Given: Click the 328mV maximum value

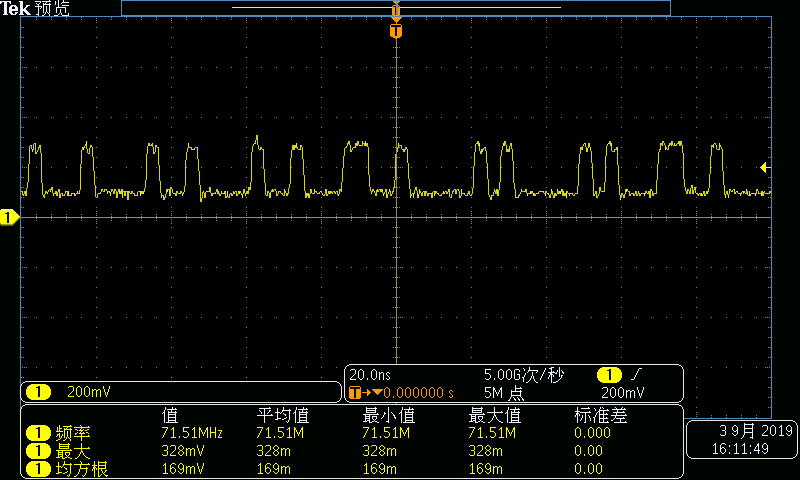Looking at the screenshot, I should pyautogui.click(x=183, y=451).
